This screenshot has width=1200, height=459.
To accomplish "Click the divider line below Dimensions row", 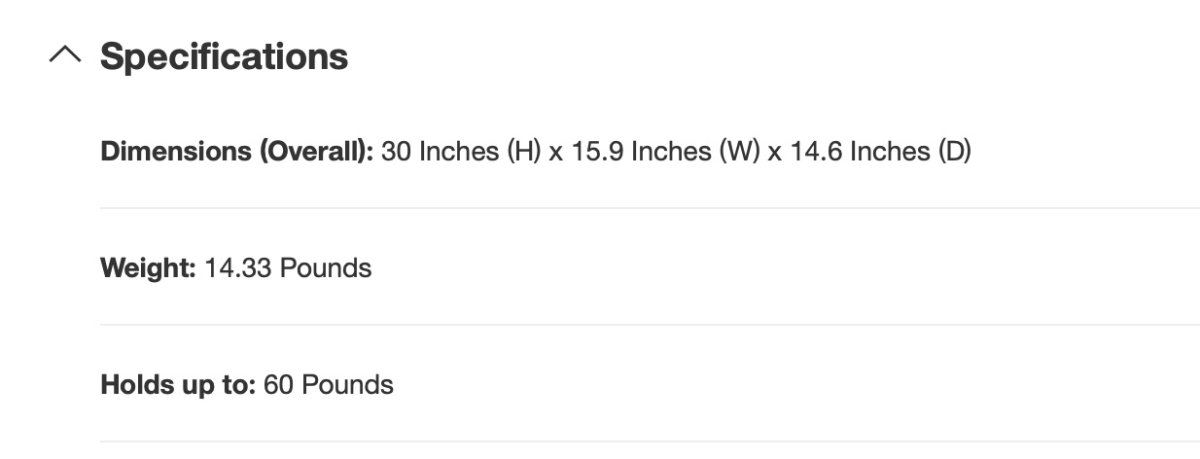I will point(650,208).
